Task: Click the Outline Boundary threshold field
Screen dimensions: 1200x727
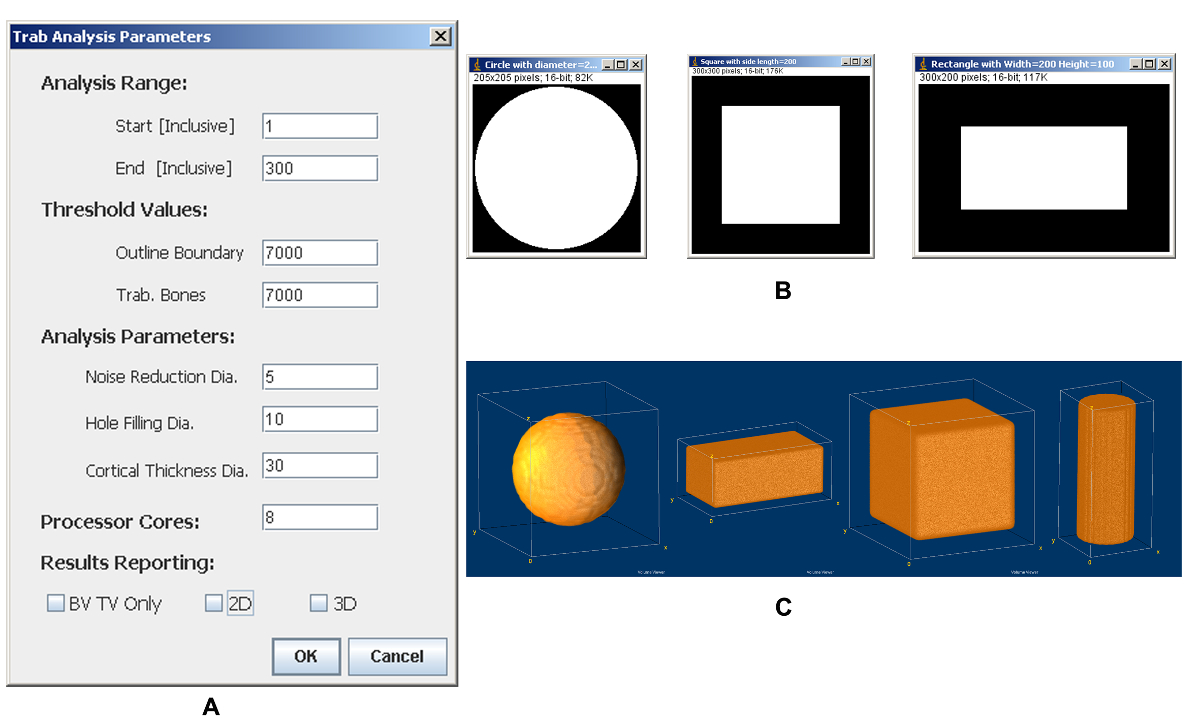Action: pyautogui.click(x=320, y=252)
